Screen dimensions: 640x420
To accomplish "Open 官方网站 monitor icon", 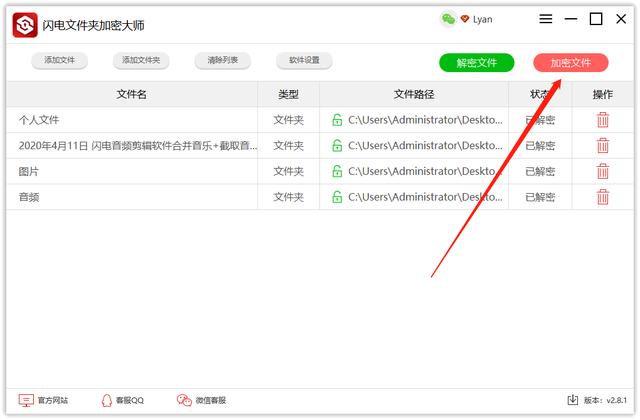I will tap(26, 400).
